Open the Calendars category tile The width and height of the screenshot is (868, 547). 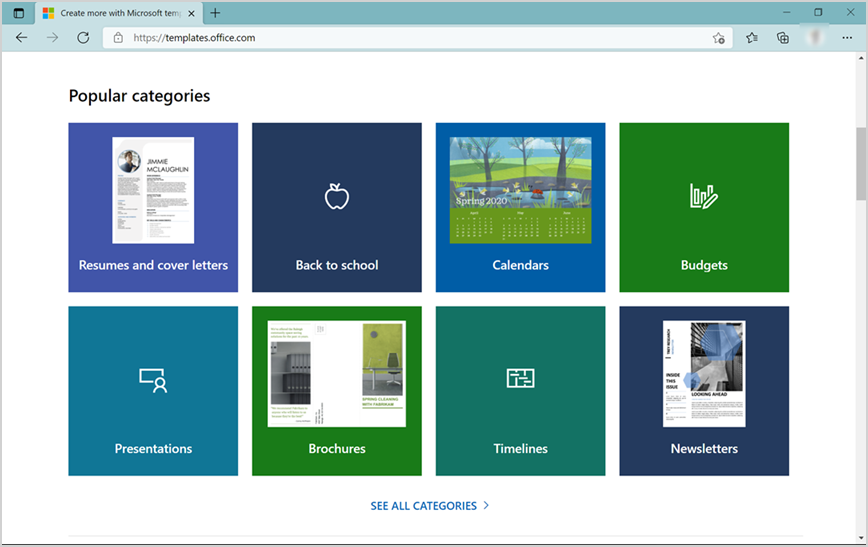(x=520, y=207)
